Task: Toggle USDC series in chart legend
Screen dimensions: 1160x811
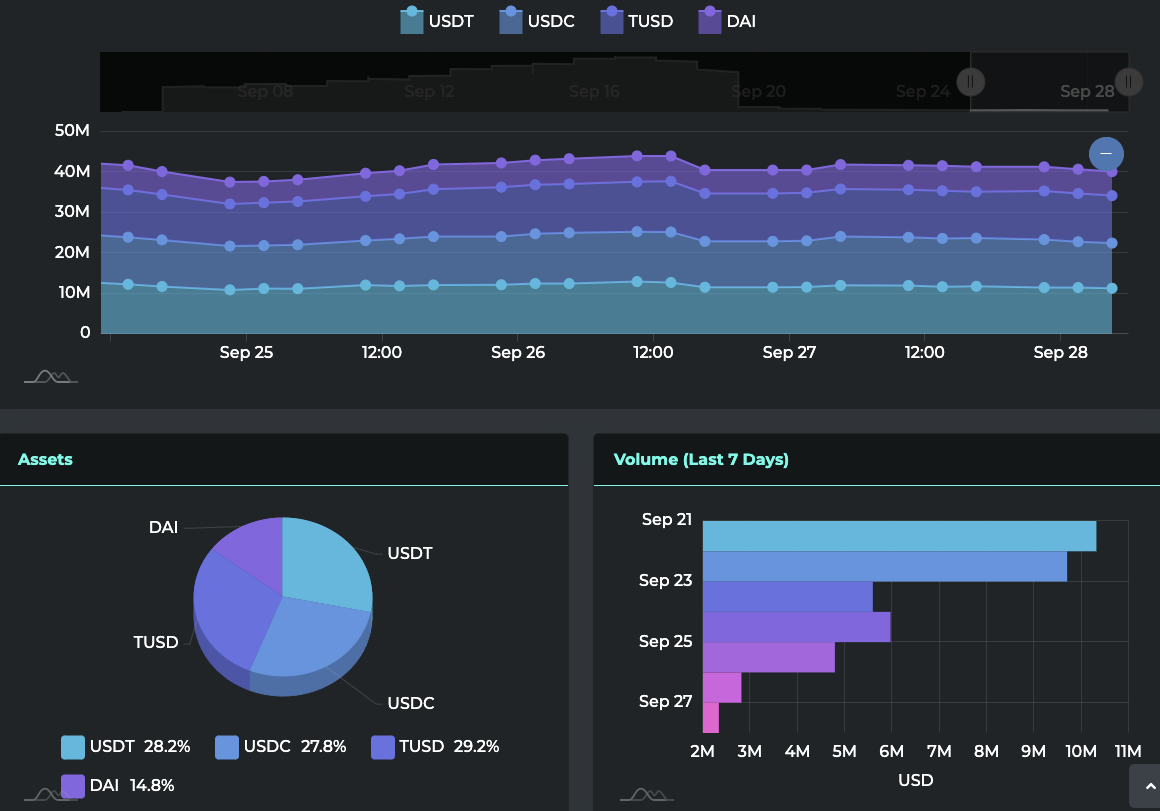Action: 536,21
